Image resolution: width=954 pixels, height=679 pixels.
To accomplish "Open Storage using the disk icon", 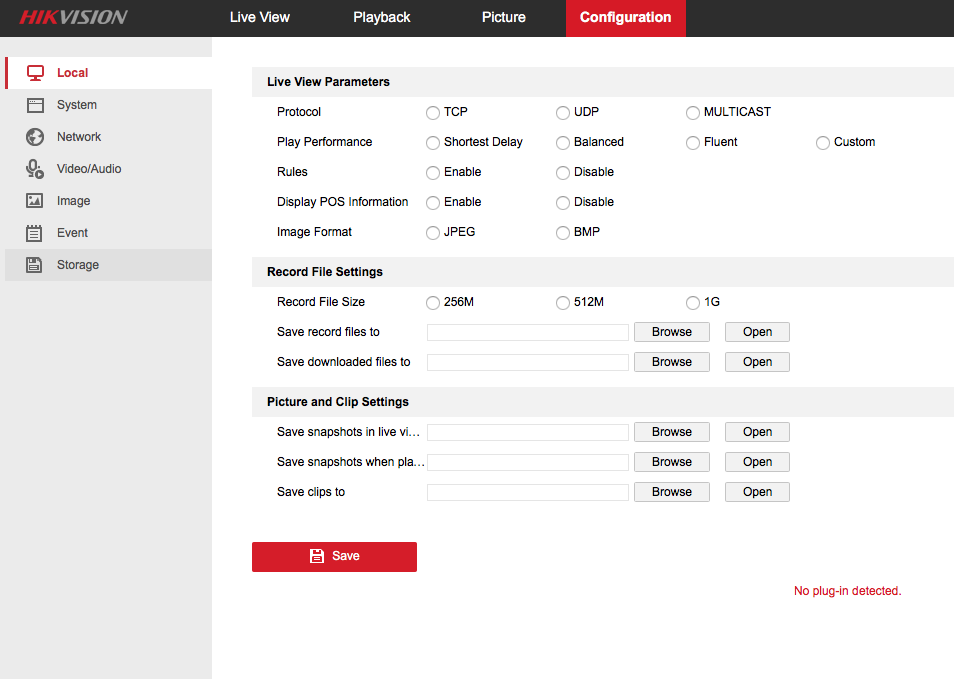I will pos(35,265).
